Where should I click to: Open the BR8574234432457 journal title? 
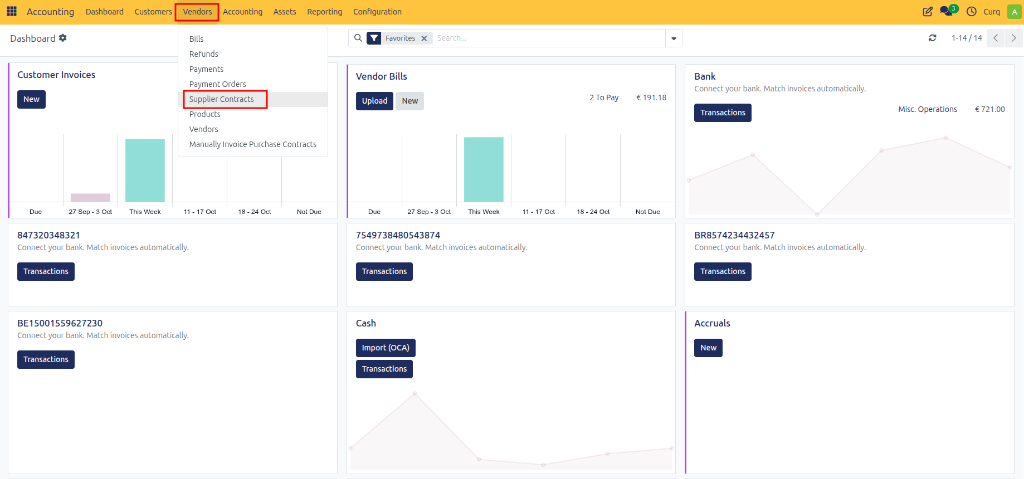pyautogui.click(x=735, y=235)
